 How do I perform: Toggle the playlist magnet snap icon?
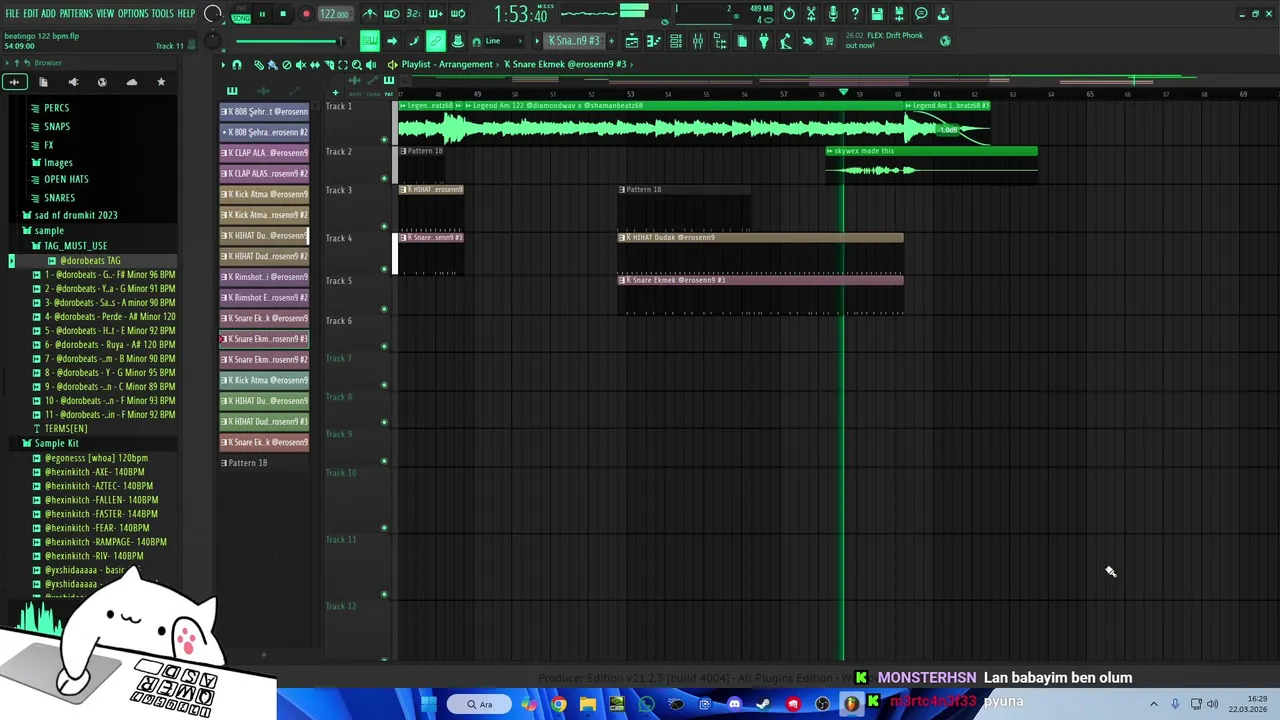tap(237, 65)
